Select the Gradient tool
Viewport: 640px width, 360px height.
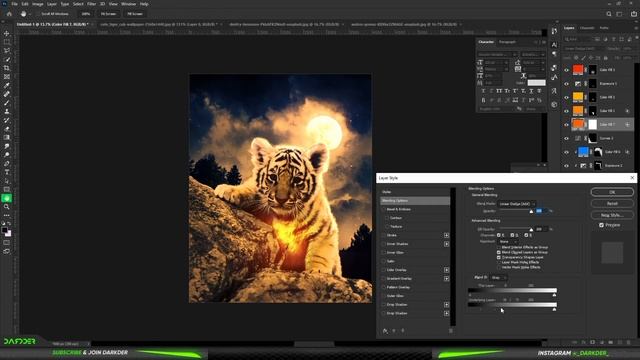(7, 138)
